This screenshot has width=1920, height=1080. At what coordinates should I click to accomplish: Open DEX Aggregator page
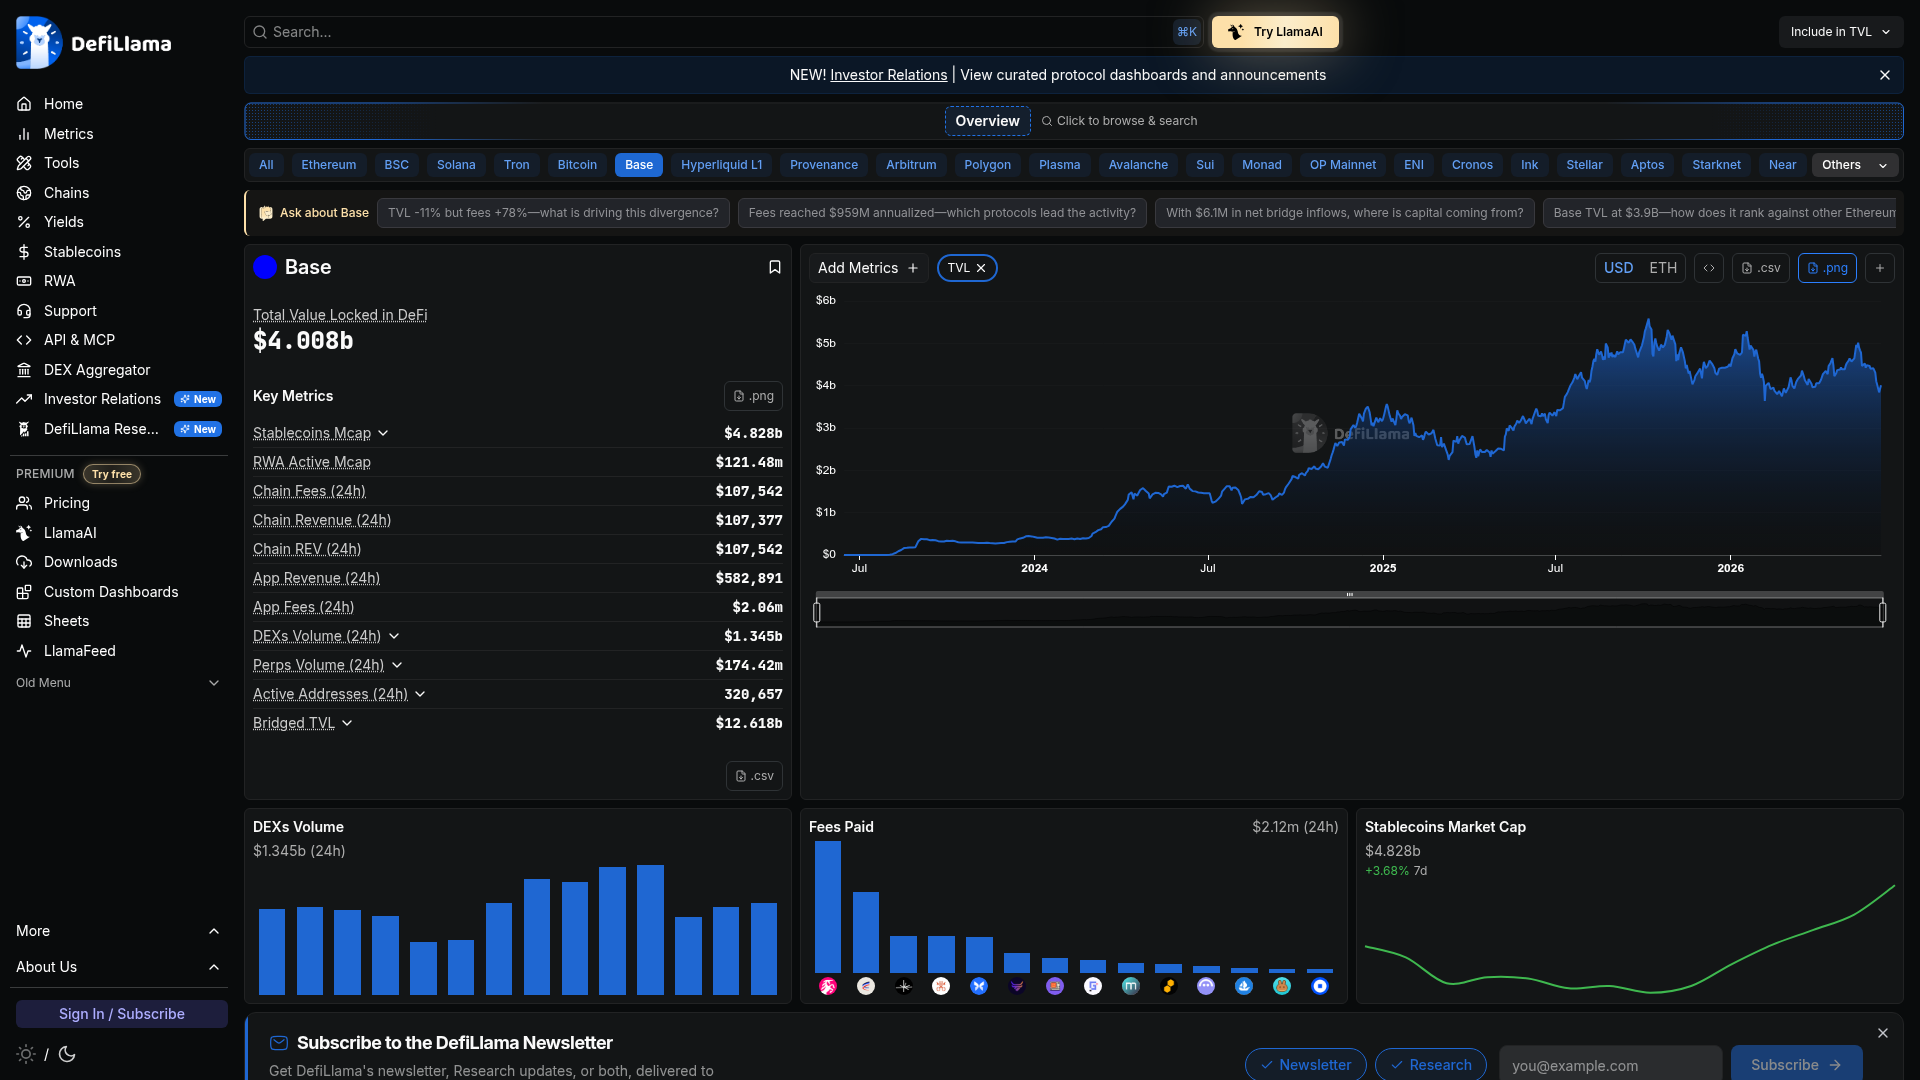coord(97,370)
